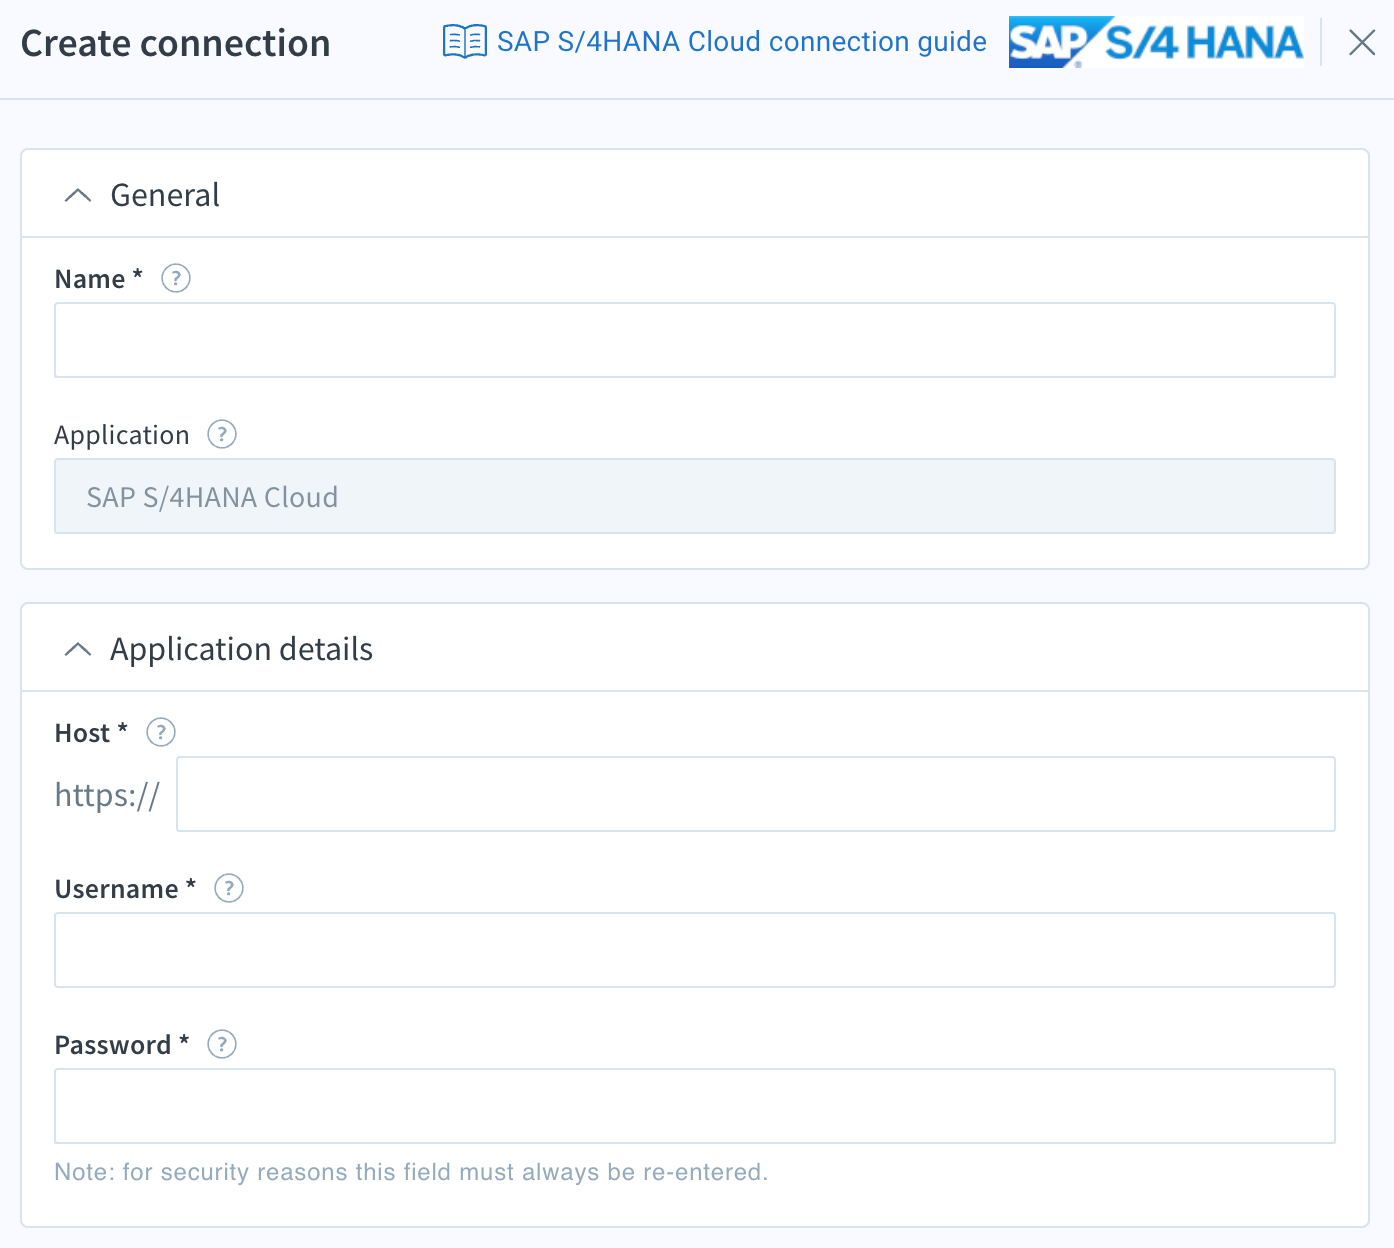This screenshot has width=1394, height=1248.
Task: Click the https:// prefix label
Action: (107, 795)
